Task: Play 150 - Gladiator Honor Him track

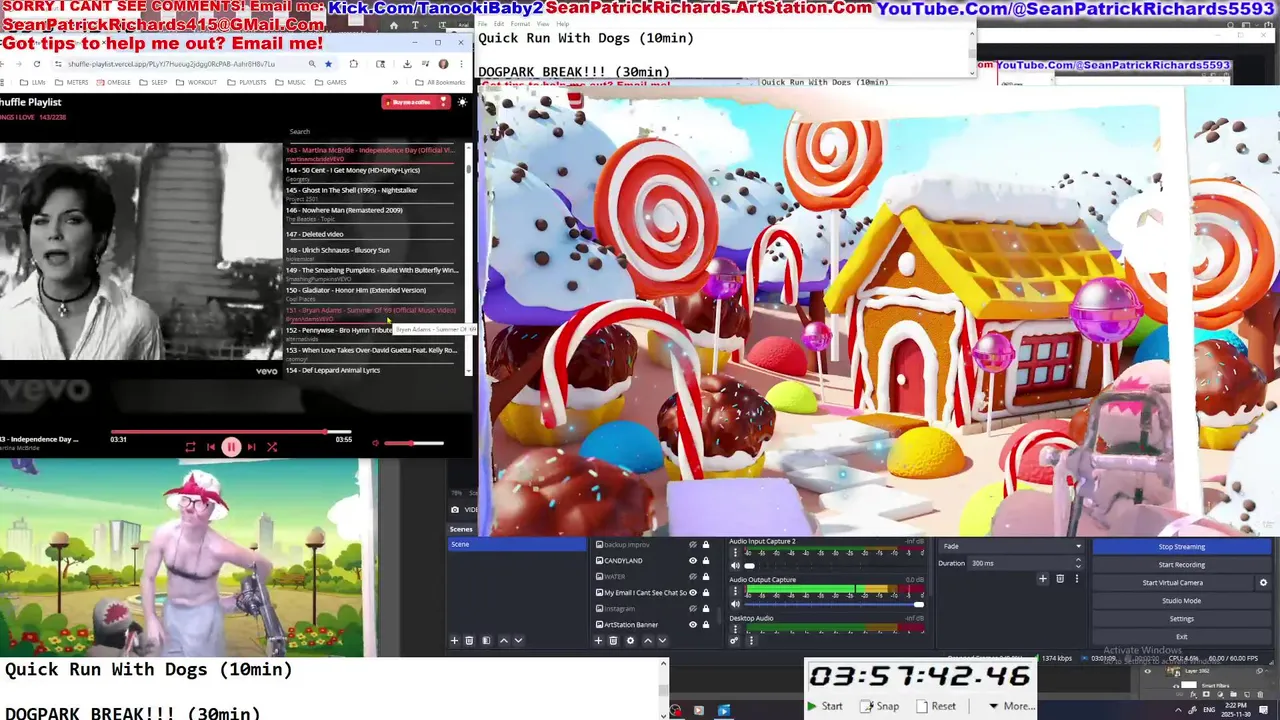Action: pos(372,293)
